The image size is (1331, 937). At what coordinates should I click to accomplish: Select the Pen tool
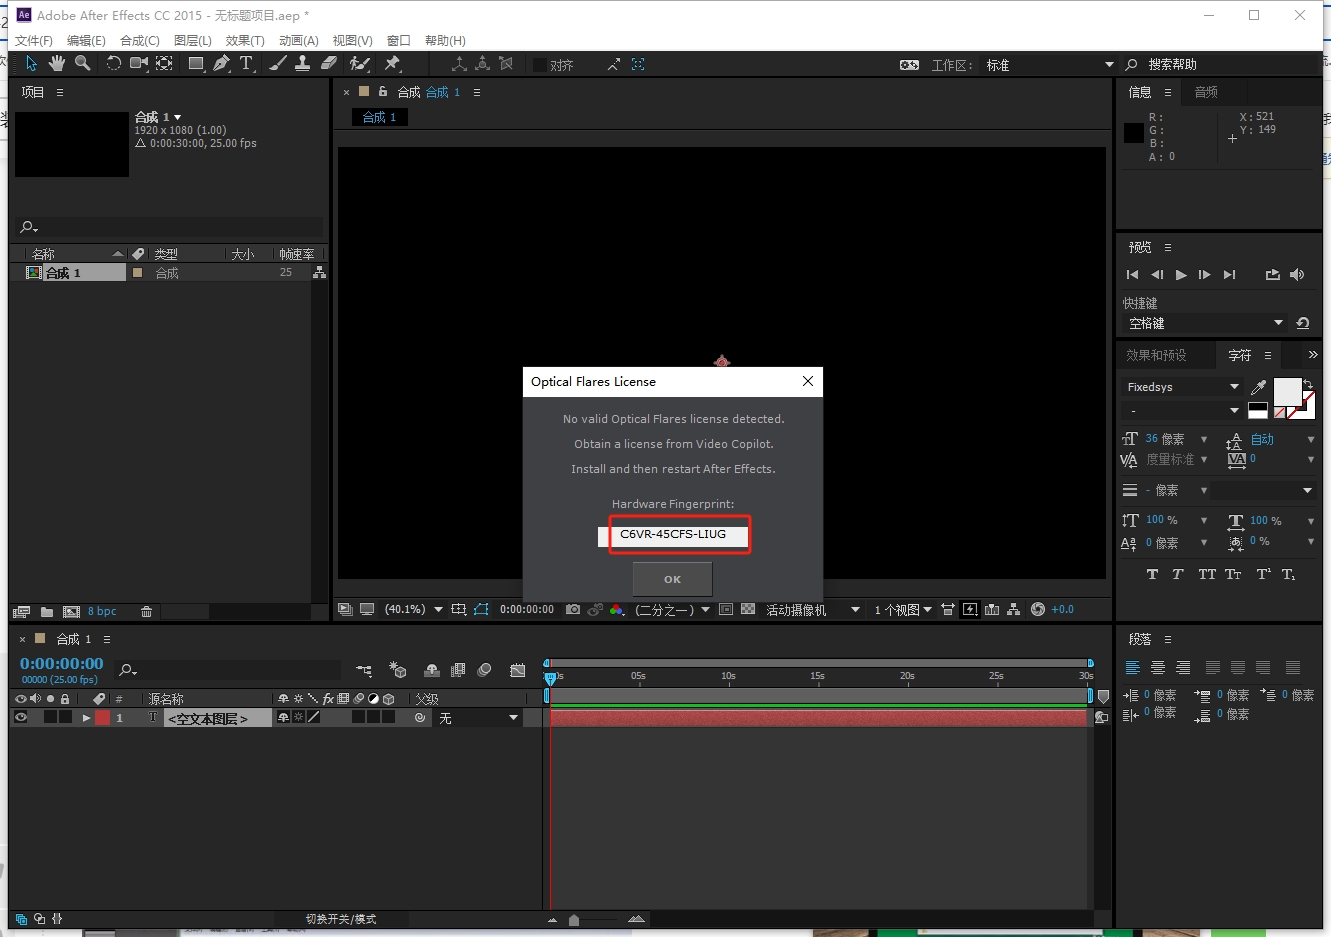click(x=221, y=64)
